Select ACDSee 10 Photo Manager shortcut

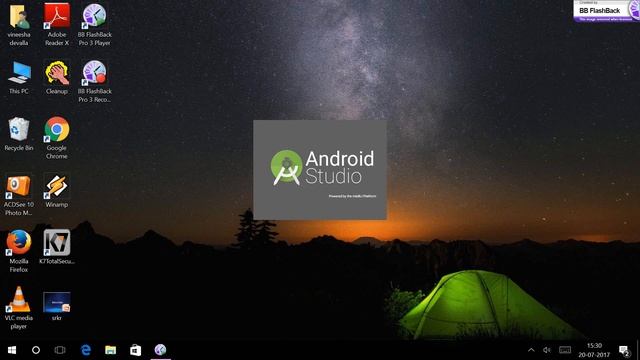19,195
